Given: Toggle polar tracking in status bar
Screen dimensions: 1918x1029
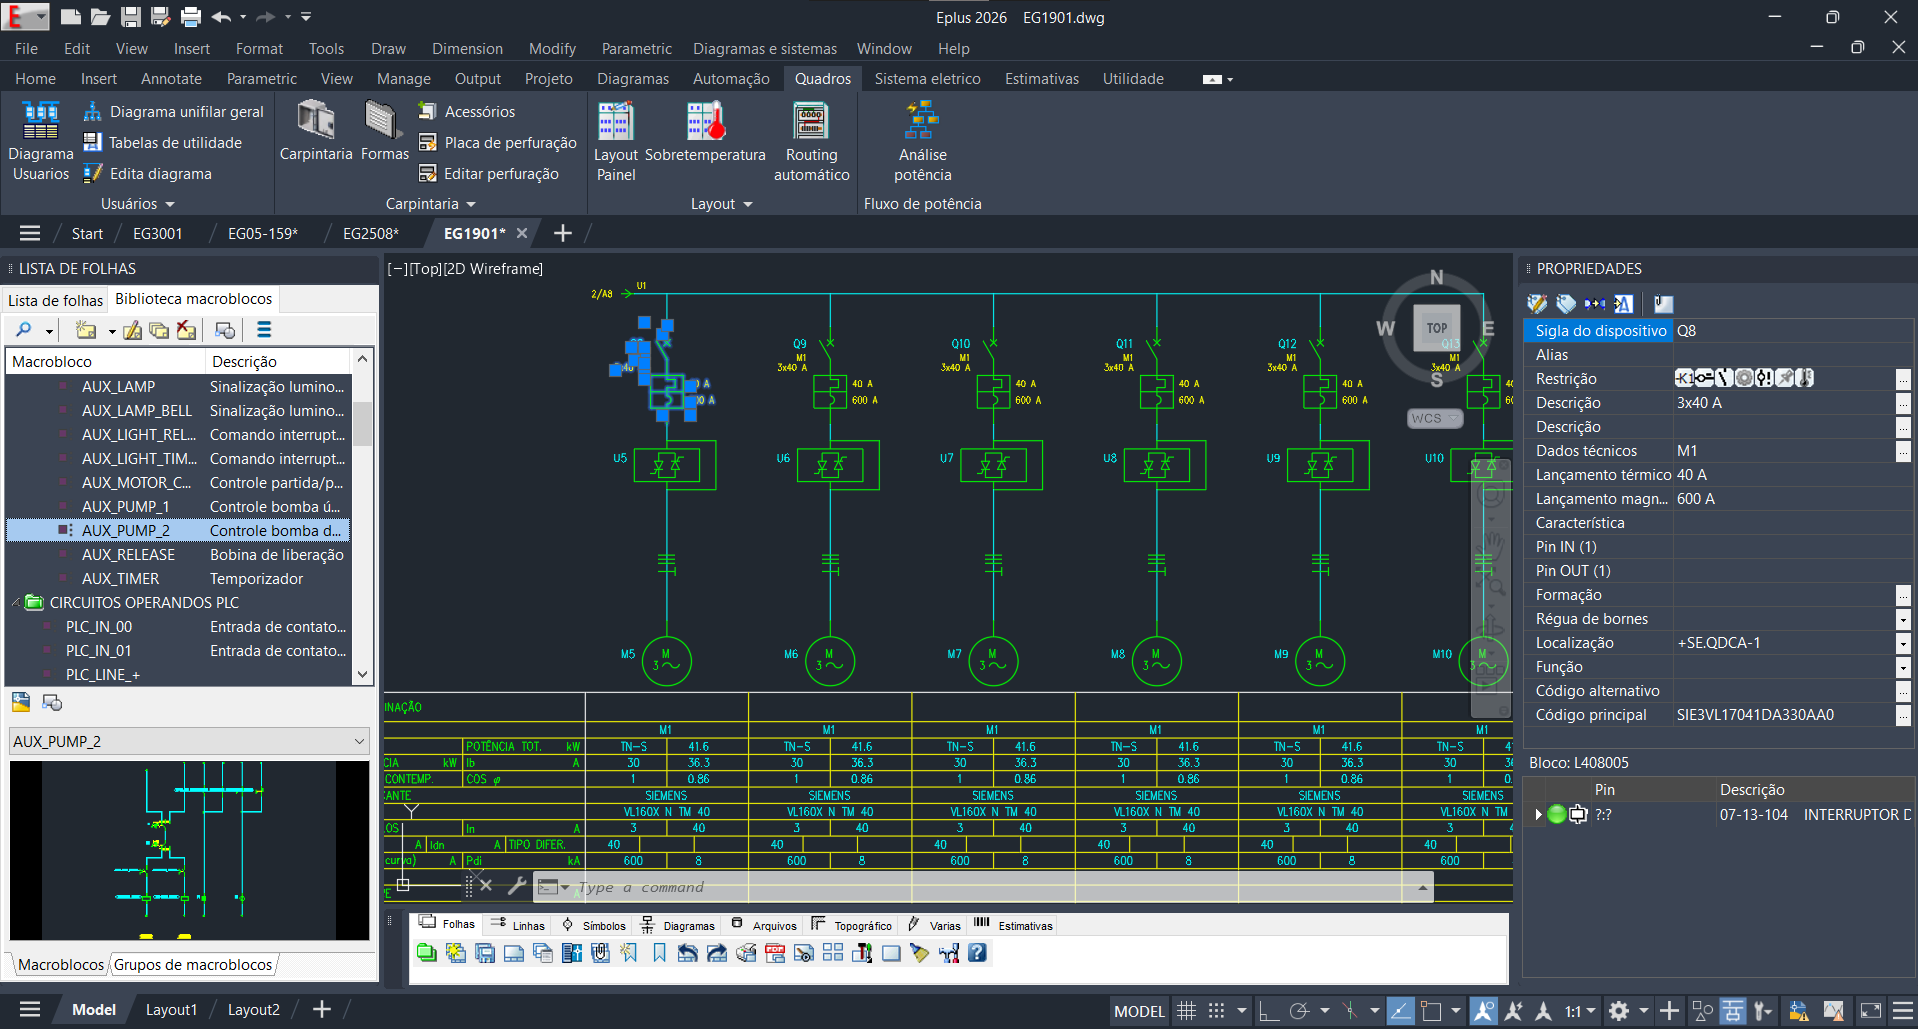Looking at the screenshot, I should point(1299,1011).
